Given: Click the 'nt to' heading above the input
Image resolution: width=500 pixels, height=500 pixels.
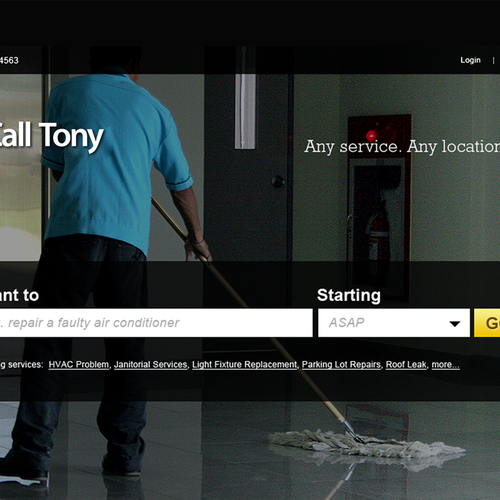Looking at the screenshot, I should tap(19, 295).
